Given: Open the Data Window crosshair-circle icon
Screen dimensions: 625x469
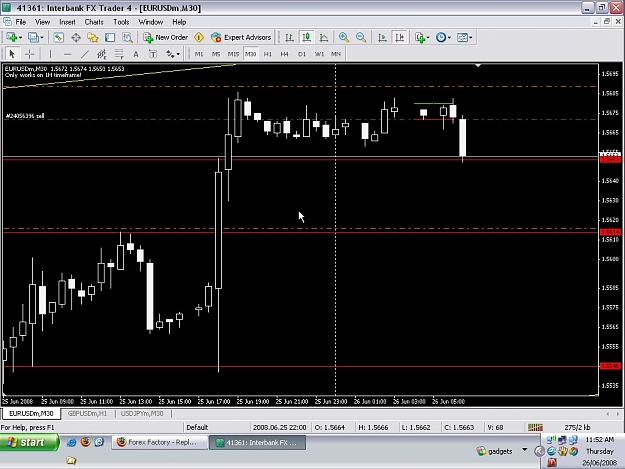Looking at the screenshot, I should (x=76, y=37).
